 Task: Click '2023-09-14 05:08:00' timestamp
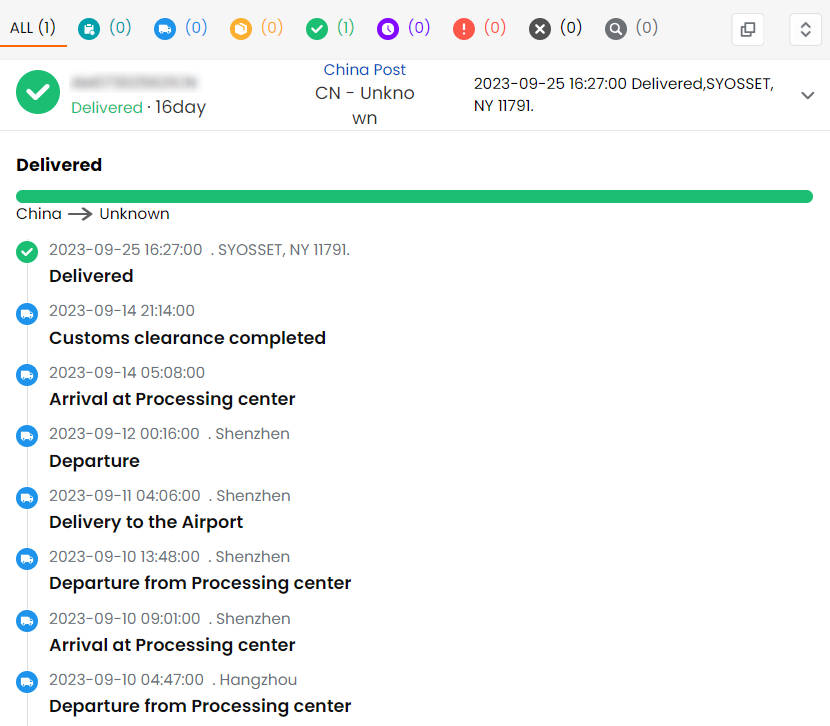(x=127, y=373)
